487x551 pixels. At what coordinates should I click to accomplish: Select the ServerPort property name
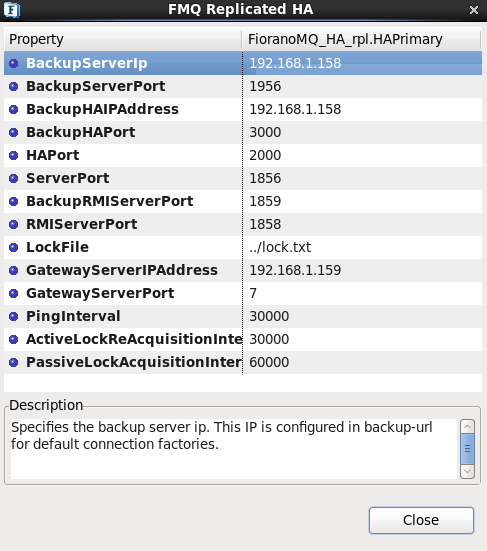pyautogui.click(x=67, y=178)
